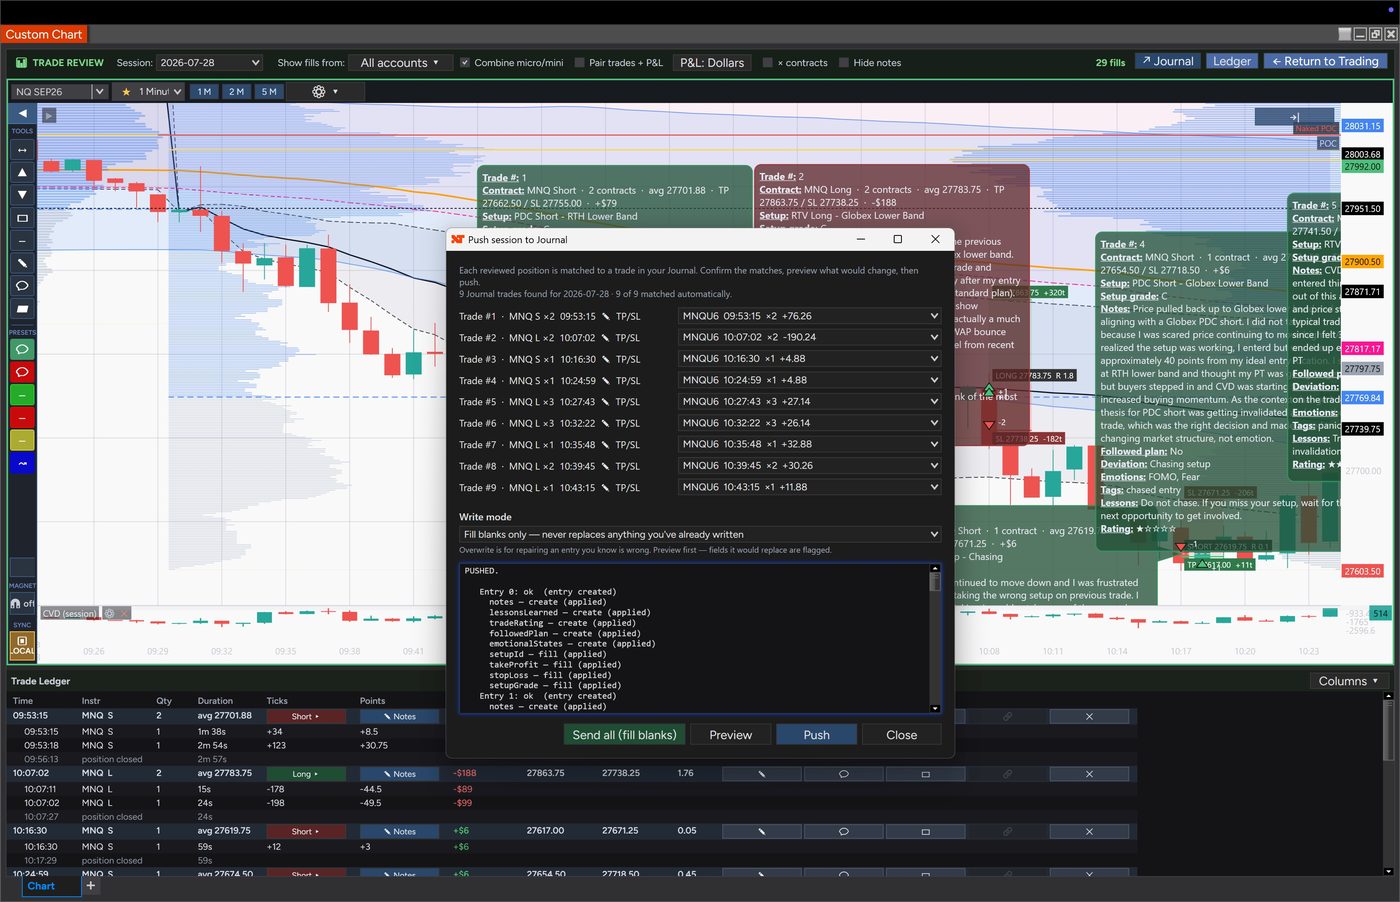This screenshot has height=902, width=1400.
Task: Expand the Short toggle for 09:53:15 trade
Action: tap(306, 716)
